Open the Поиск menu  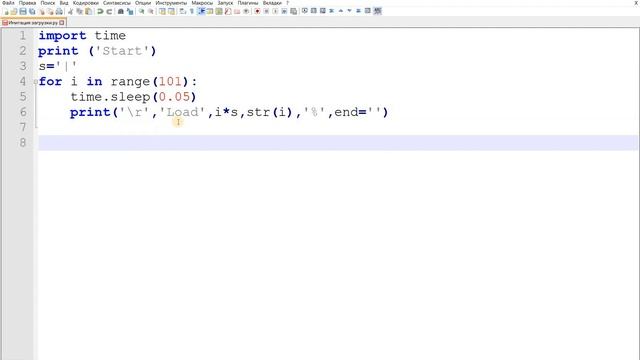48,3
